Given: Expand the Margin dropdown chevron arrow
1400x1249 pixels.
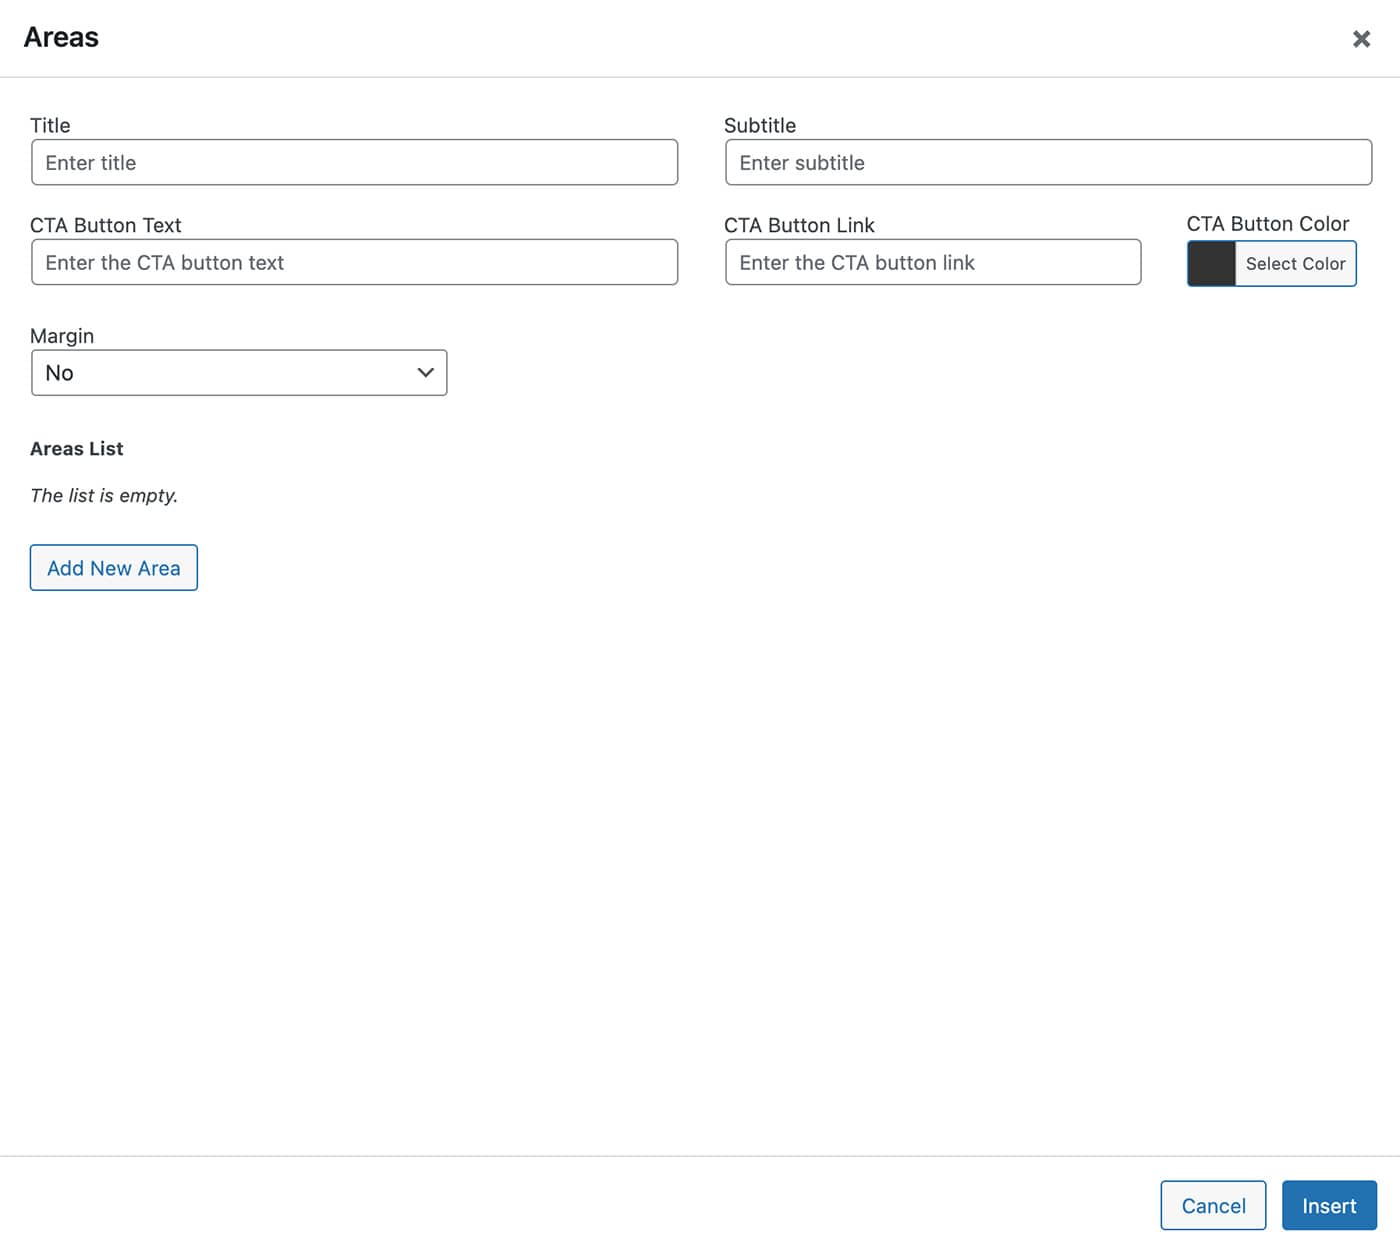Looking at the screenshot, I should point(425,373).
